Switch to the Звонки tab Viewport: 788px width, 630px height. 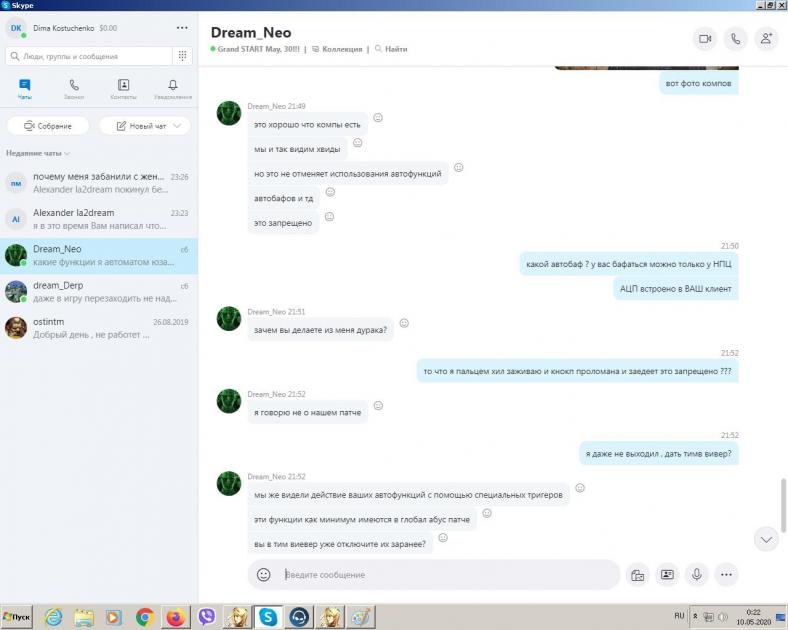[74, 89]
